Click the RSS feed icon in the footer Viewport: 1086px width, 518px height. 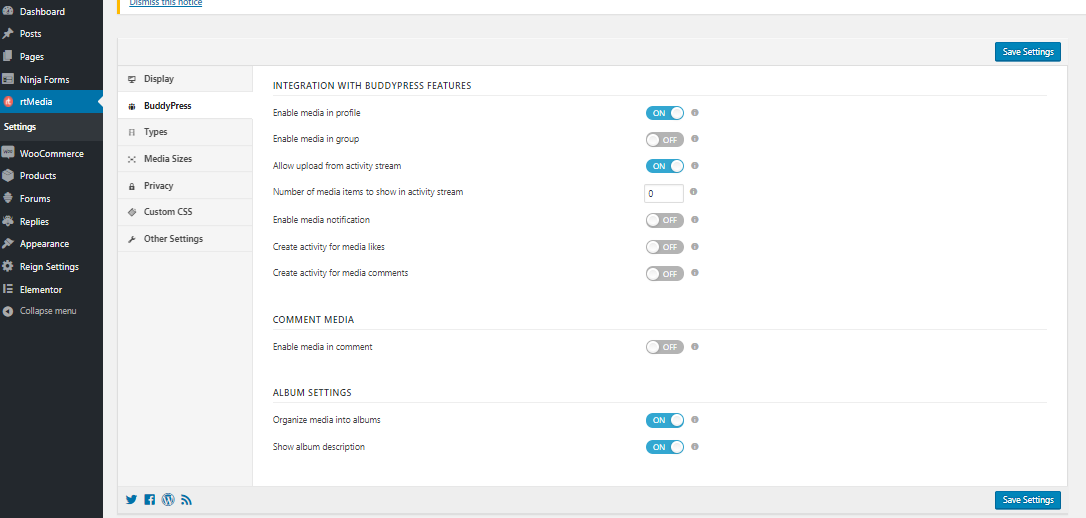click(x=186, y=499)
